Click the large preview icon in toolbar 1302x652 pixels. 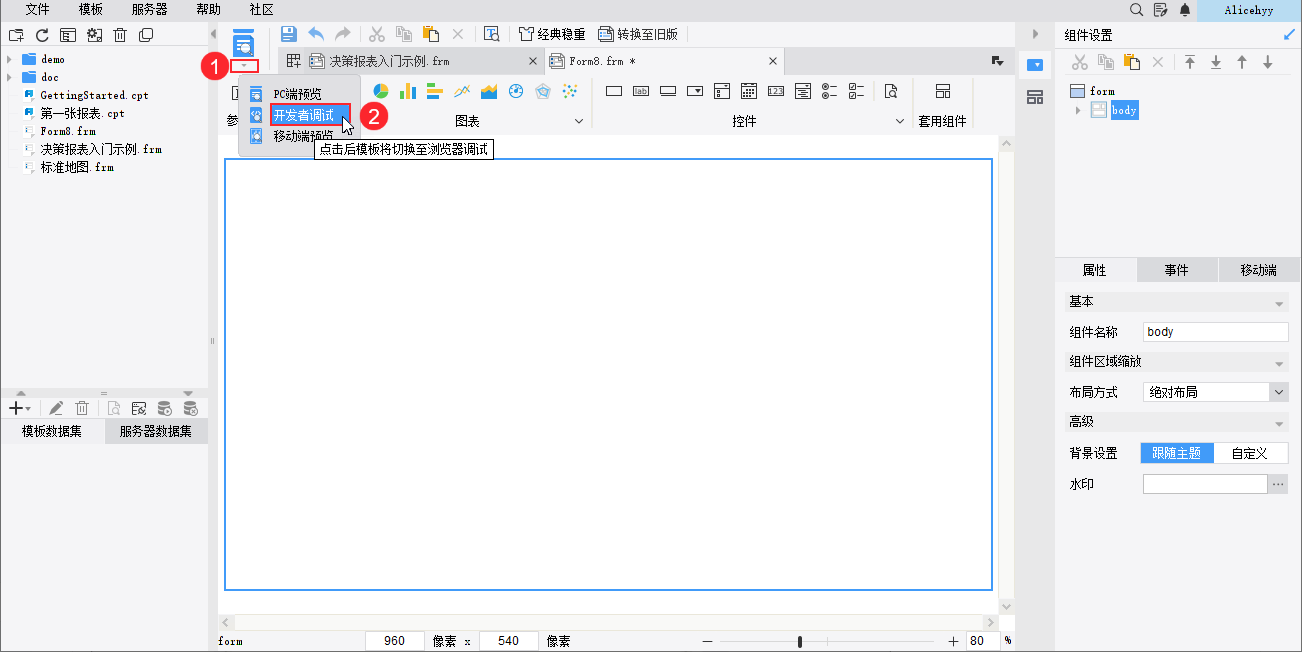click(x=243, y=42)
